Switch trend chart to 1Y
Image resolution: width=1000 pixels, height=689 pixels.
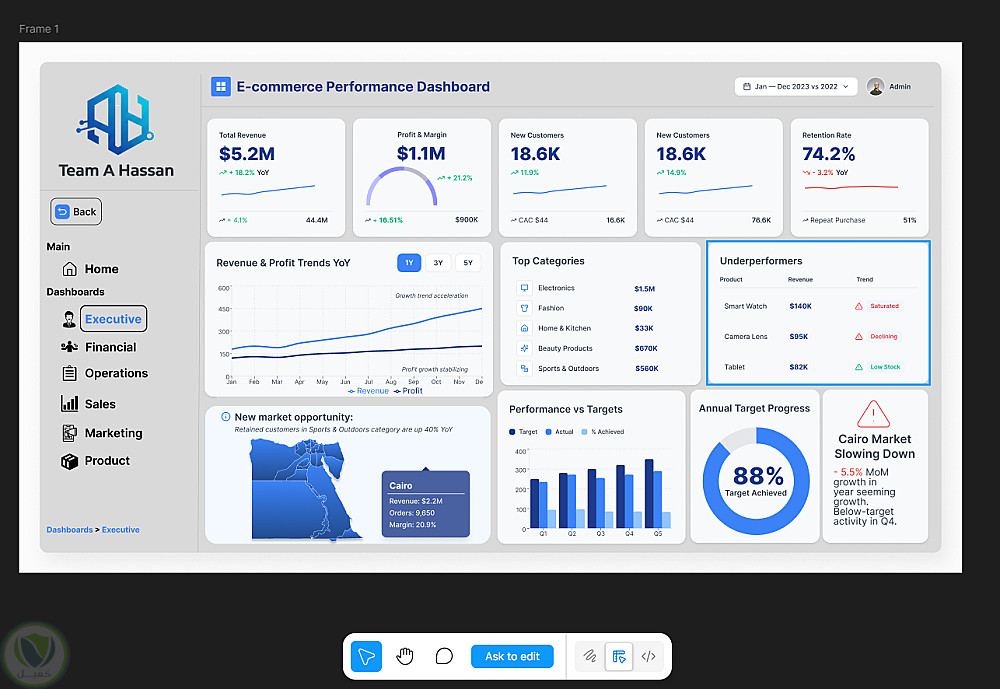[409, 263]
